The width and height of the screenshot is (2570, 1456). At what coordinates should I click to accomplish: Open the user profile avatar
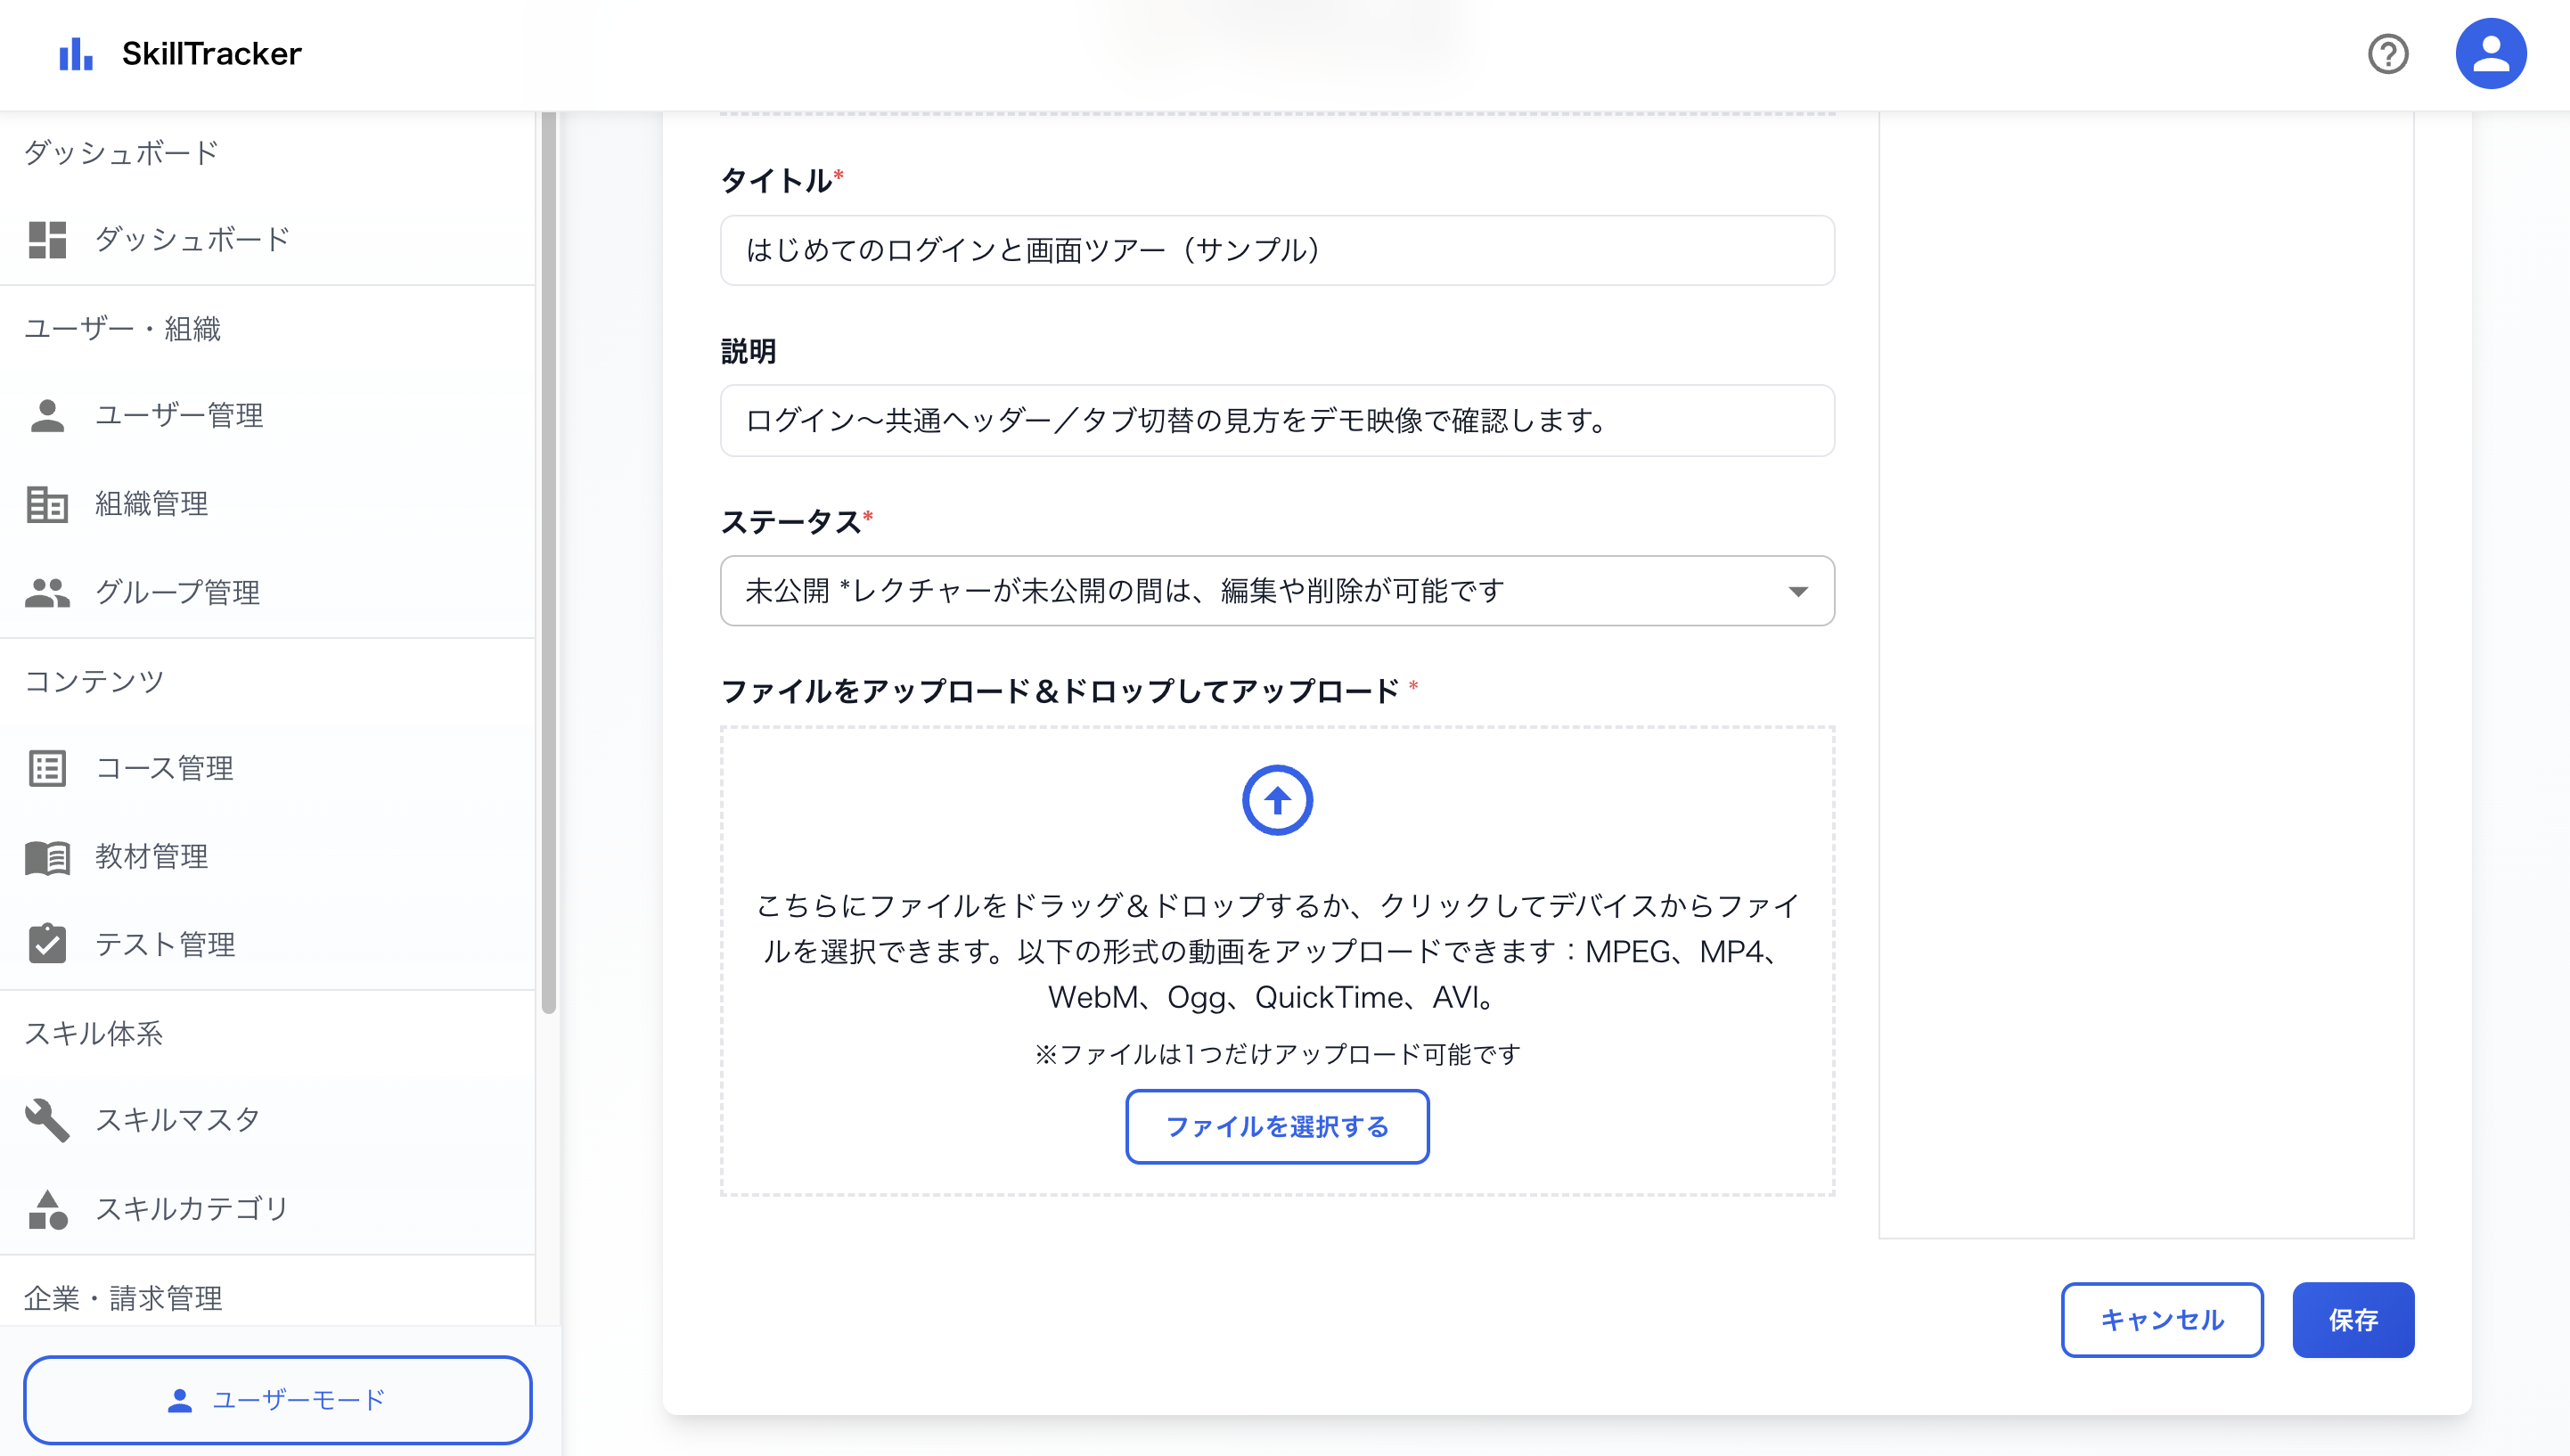[x=2490, y=54]
